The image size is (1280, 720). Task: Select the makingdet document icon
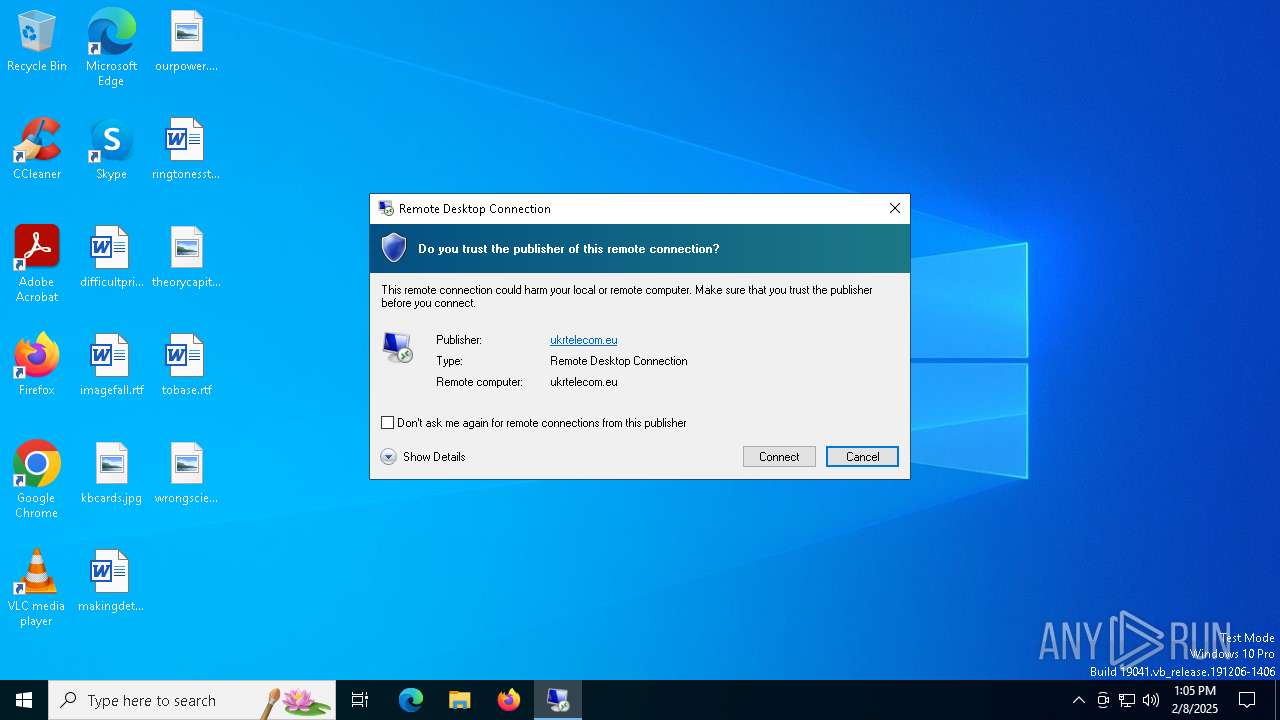coord(111,581)
